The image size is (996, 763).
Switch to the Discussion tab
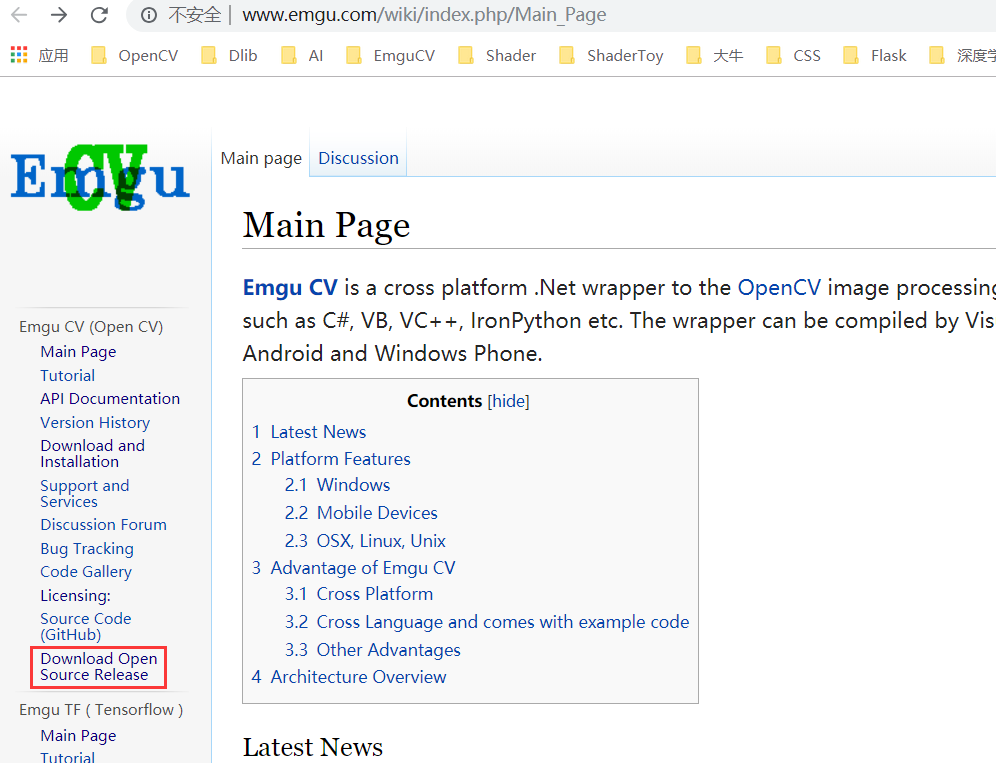[357, 157]
